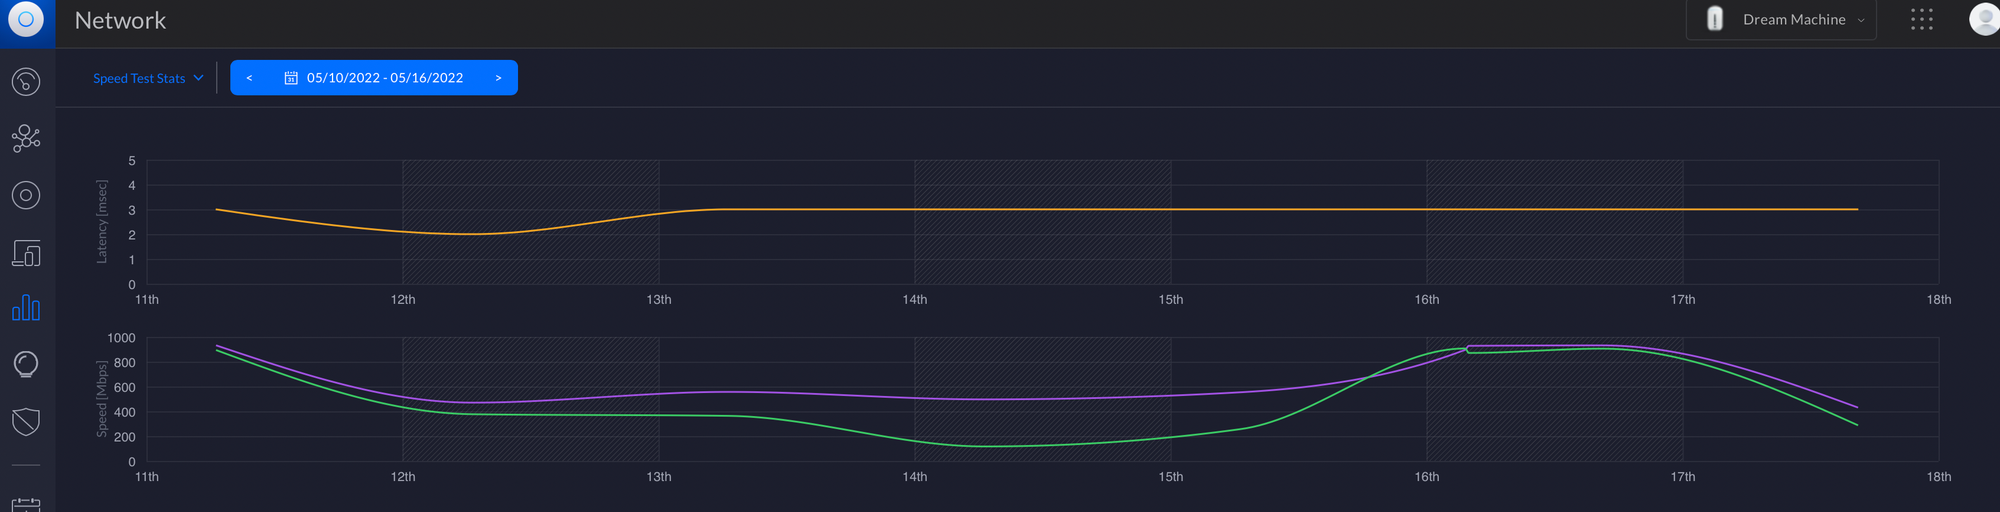Image resolution: width=2000 pixels, height=512 pixels.
Task: Open the Client Devices icon in sidebar
Action: (26, 253)
